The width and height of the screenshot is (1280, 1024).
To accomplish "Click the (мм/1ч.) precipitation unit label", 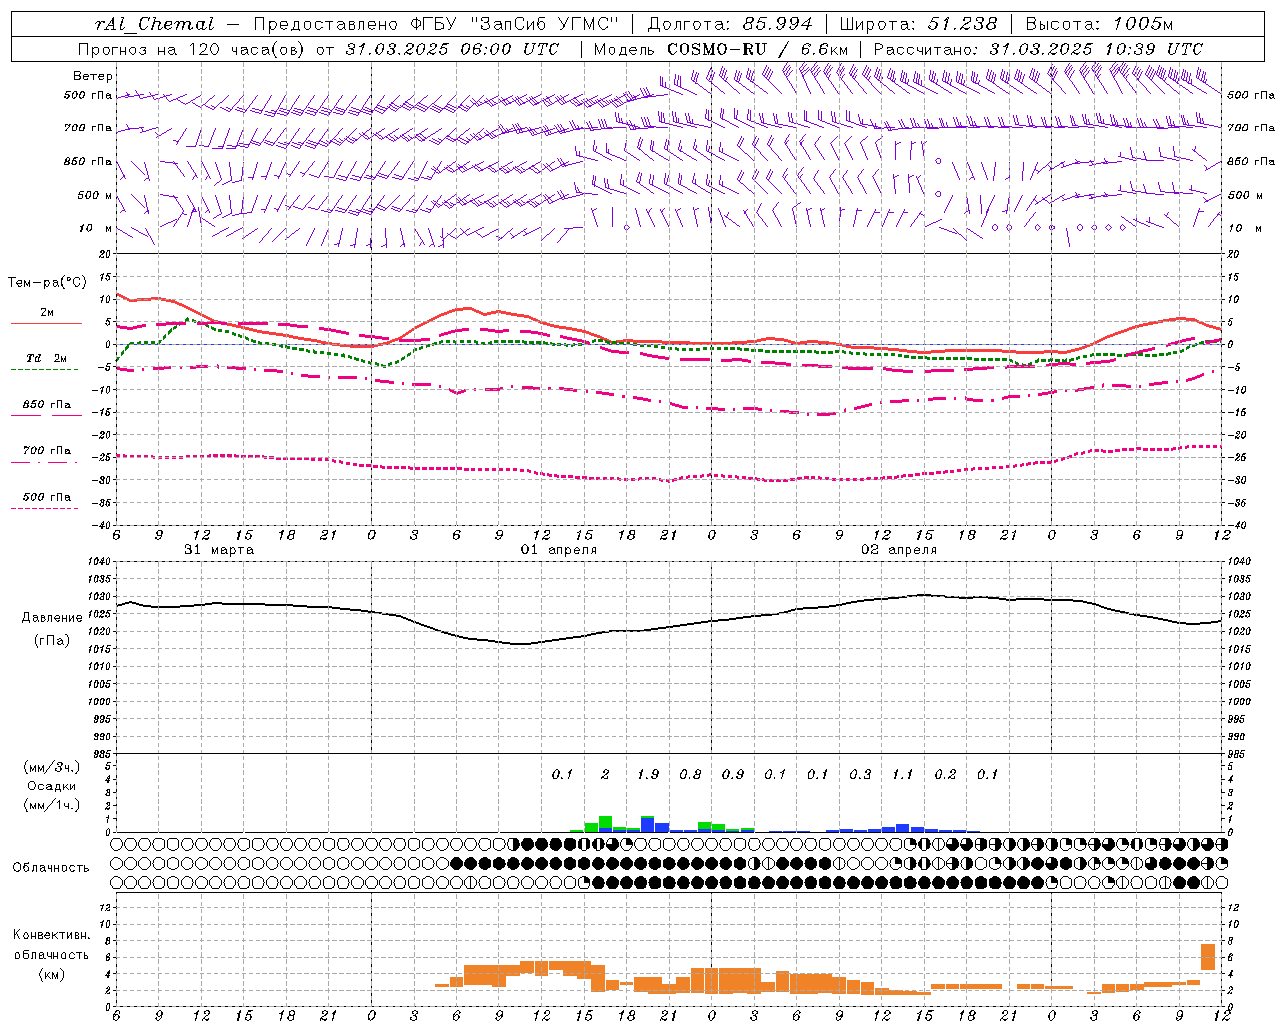I will click(52, 805).
